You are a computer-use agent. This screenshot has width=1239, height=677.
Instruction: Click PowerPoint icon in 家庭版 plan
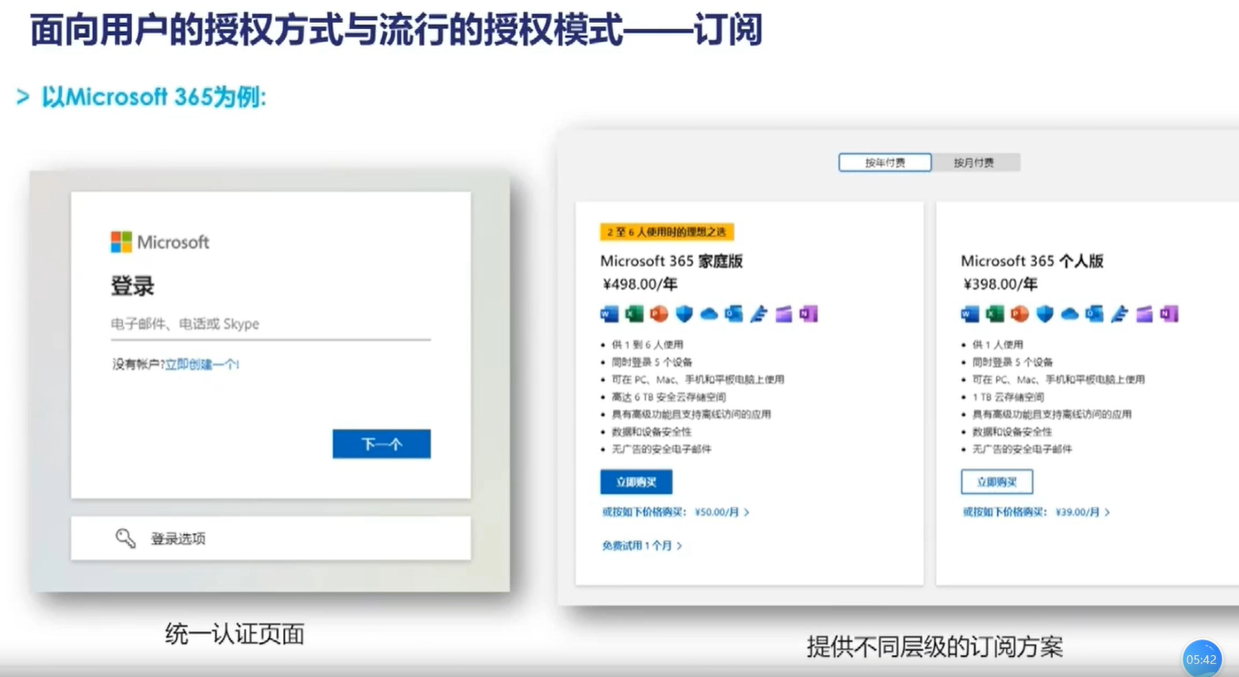tap(659, 314)
